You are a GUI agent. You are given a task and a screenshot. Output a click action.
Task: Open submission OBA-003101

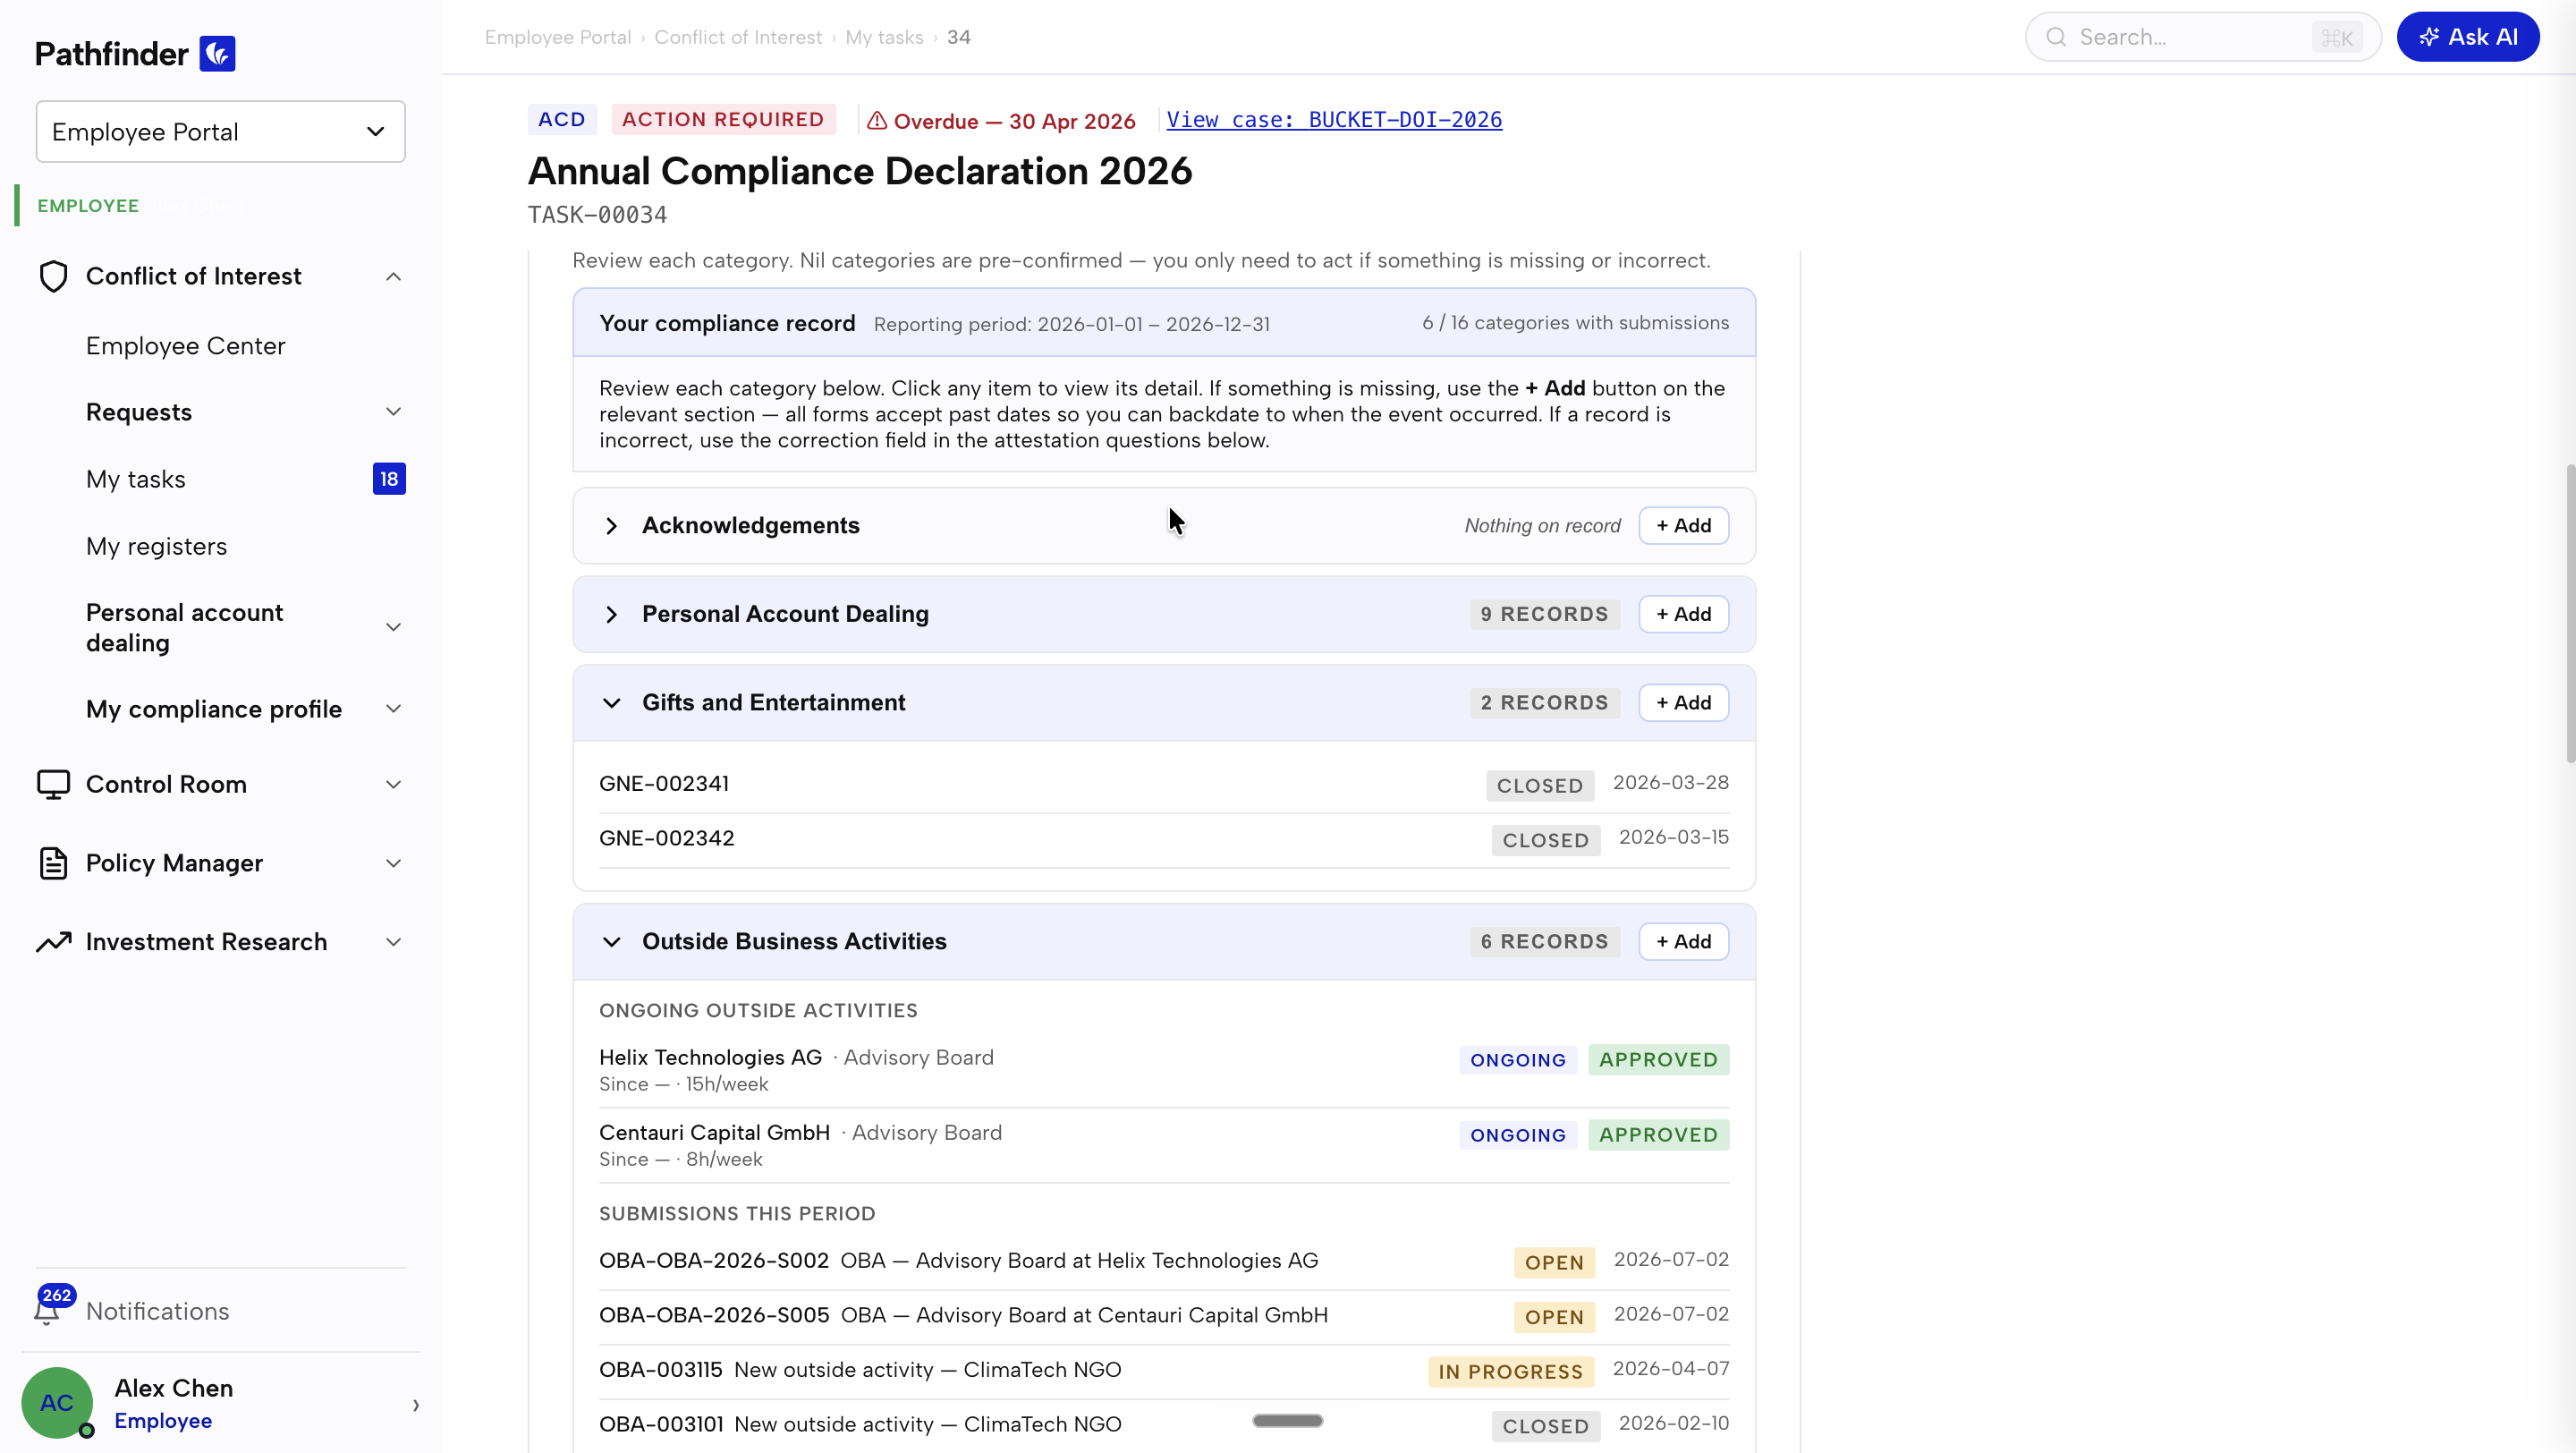point(1164,1425)
